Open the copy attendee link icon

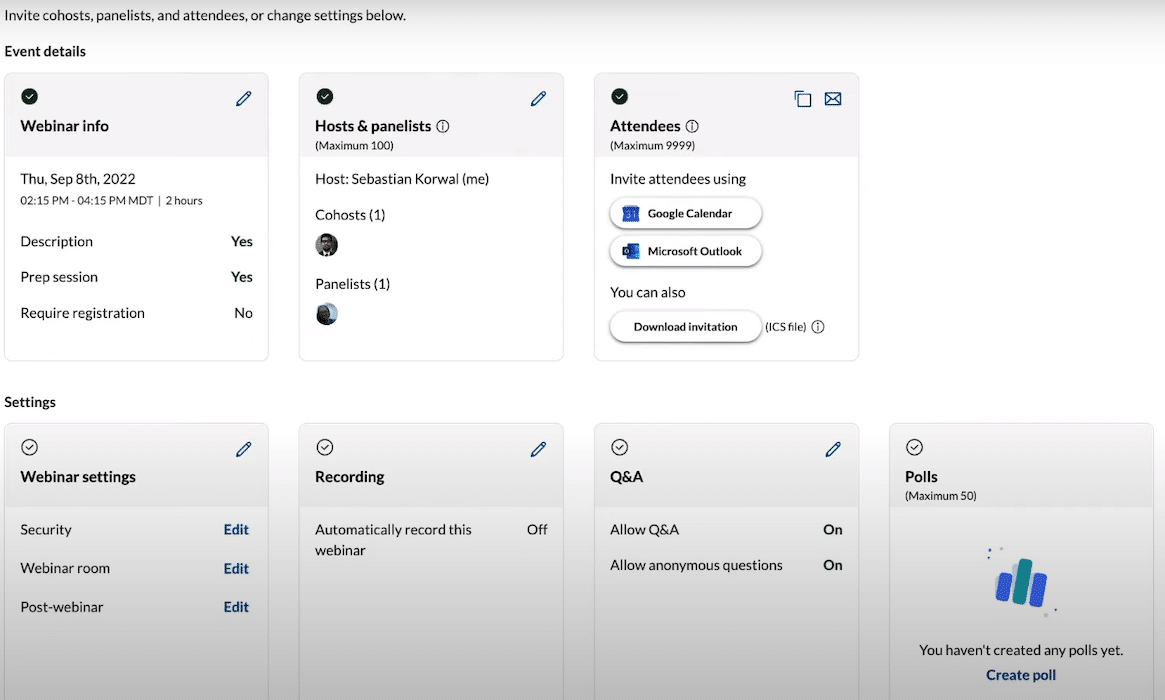pos(803,98)
